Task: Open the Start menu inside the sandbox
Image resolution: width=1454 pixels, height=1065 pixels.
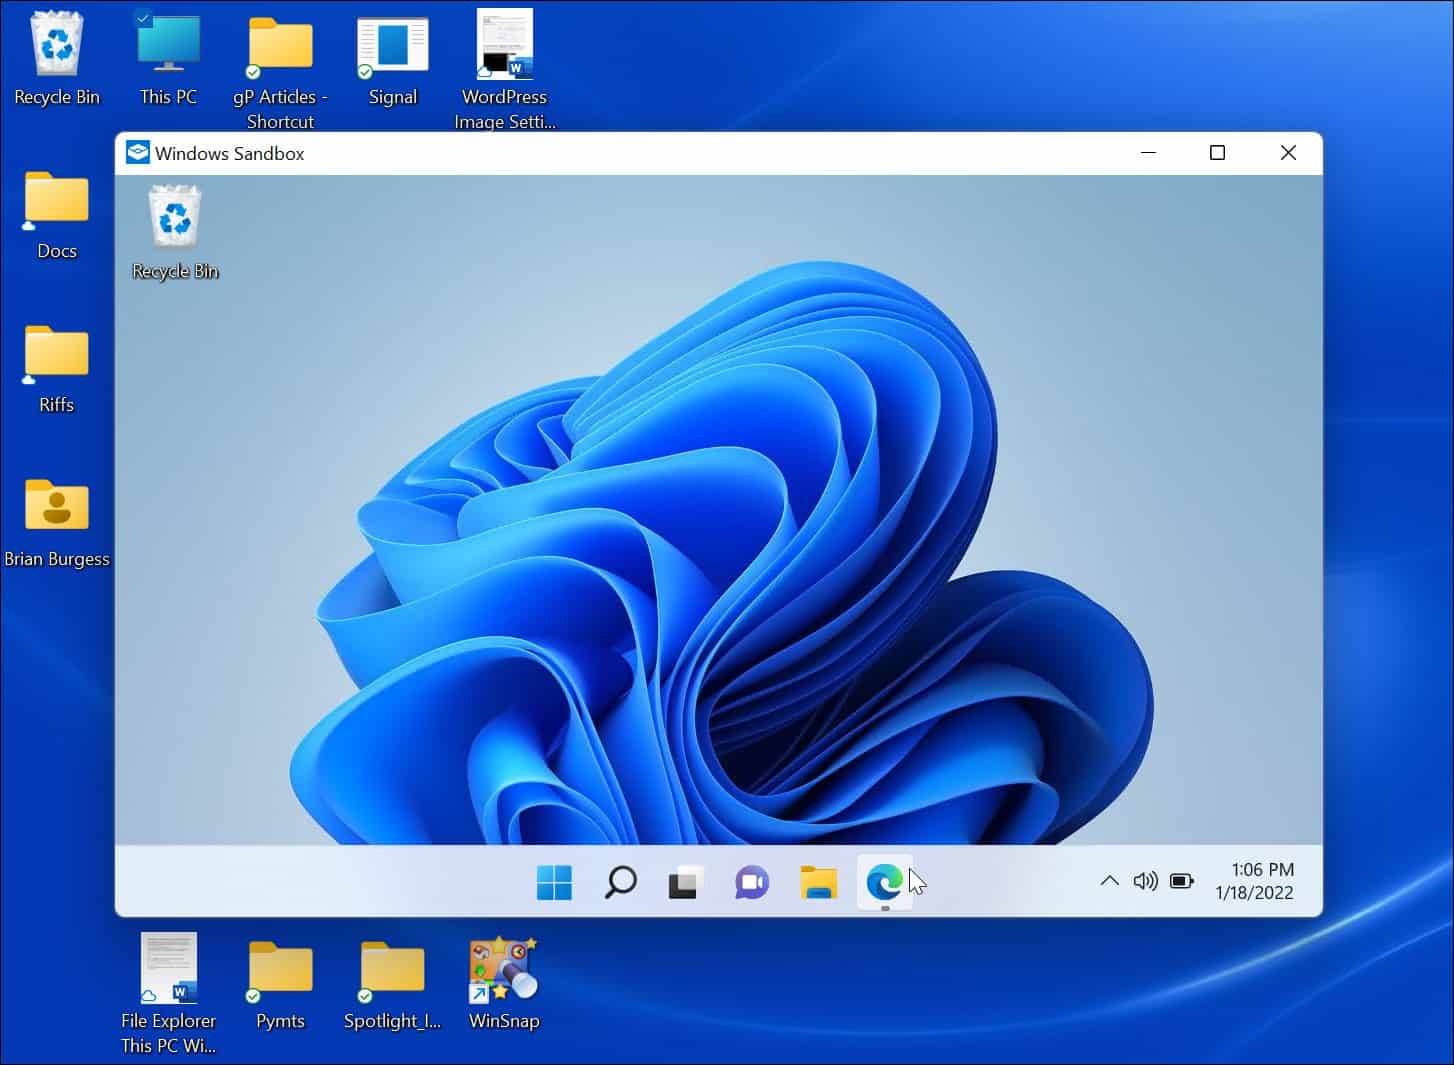Action: tap(554, 882)
